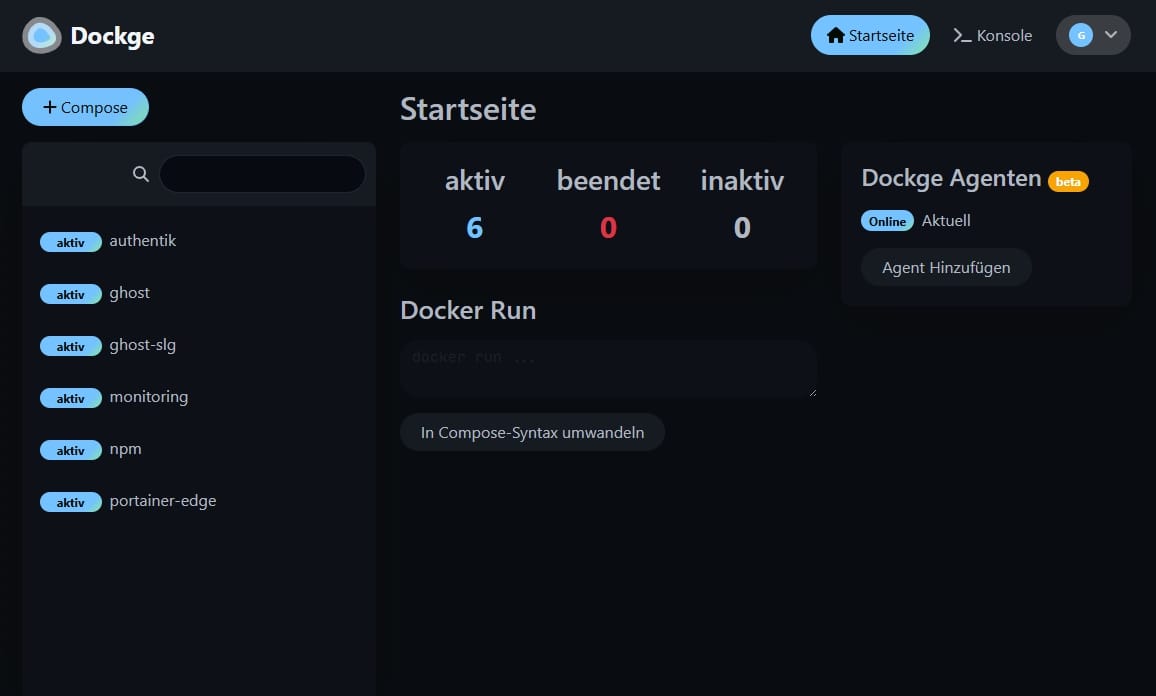Click In Compose-Syntax umwandeln button
This screenshot has height=696, width=1156.
(532, 432)
